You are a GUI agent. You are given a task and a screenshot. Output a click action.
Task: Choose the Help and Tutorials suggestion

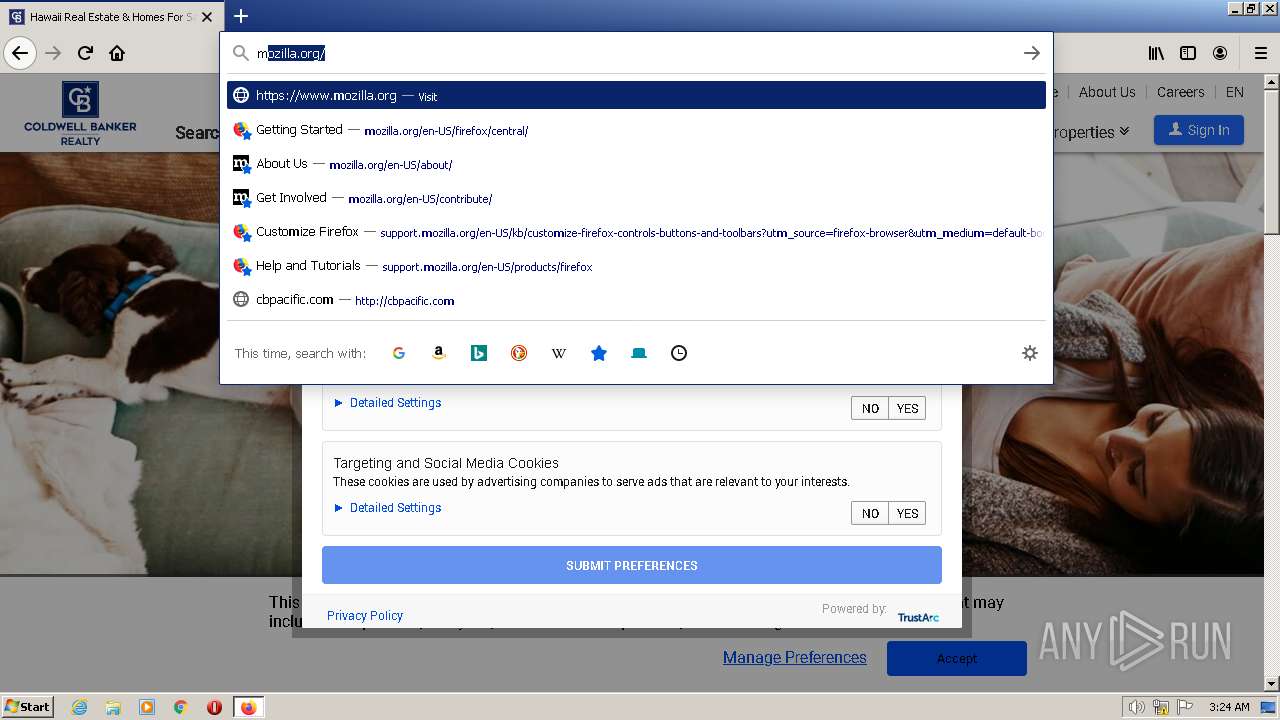(x=636, y=266)
